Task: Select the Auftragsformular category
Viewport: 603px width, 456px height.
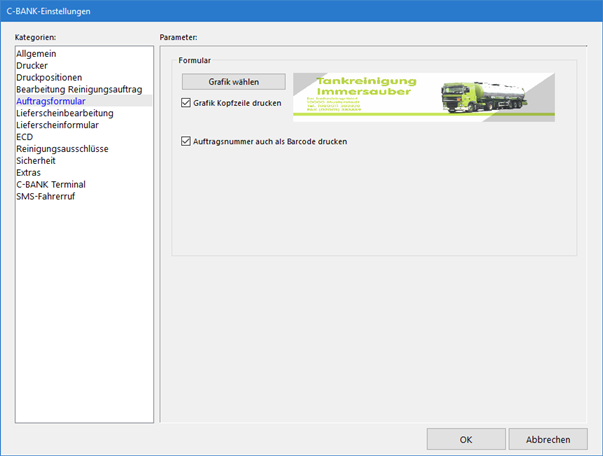Action: pos(51,101)
